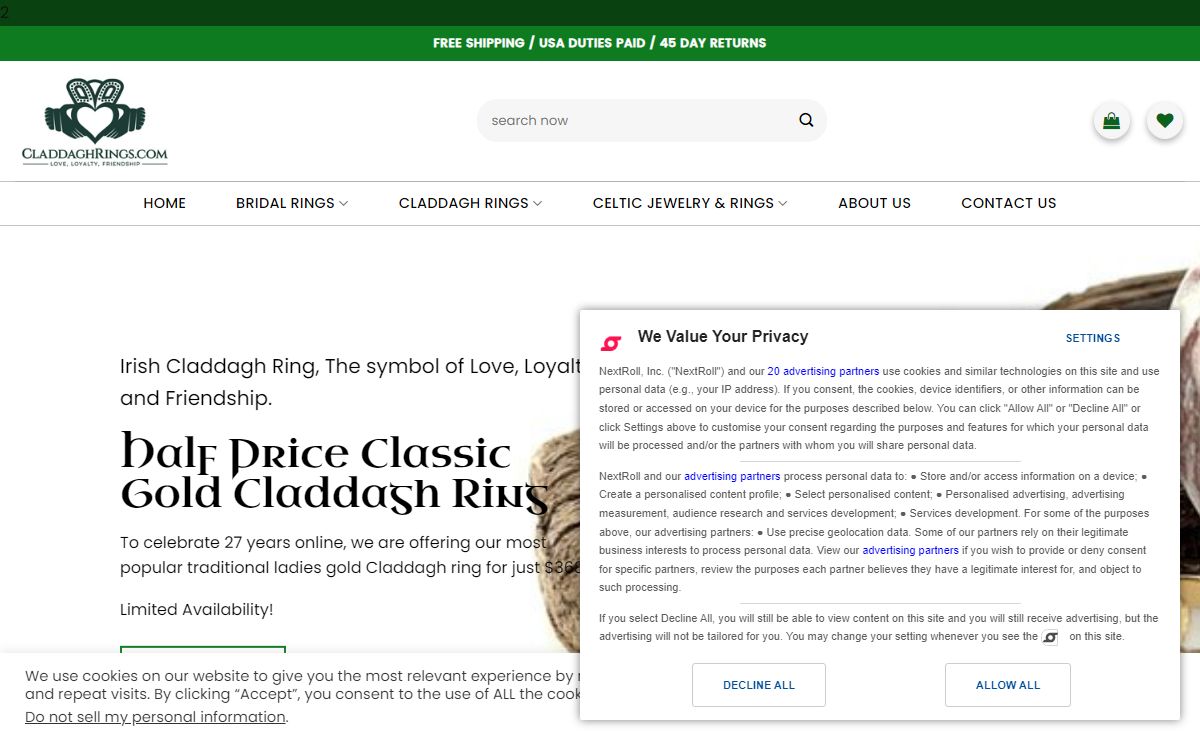This screenshot has height=740, width=1200.
Task: Open the Home menu item
Action: (165, 203)
